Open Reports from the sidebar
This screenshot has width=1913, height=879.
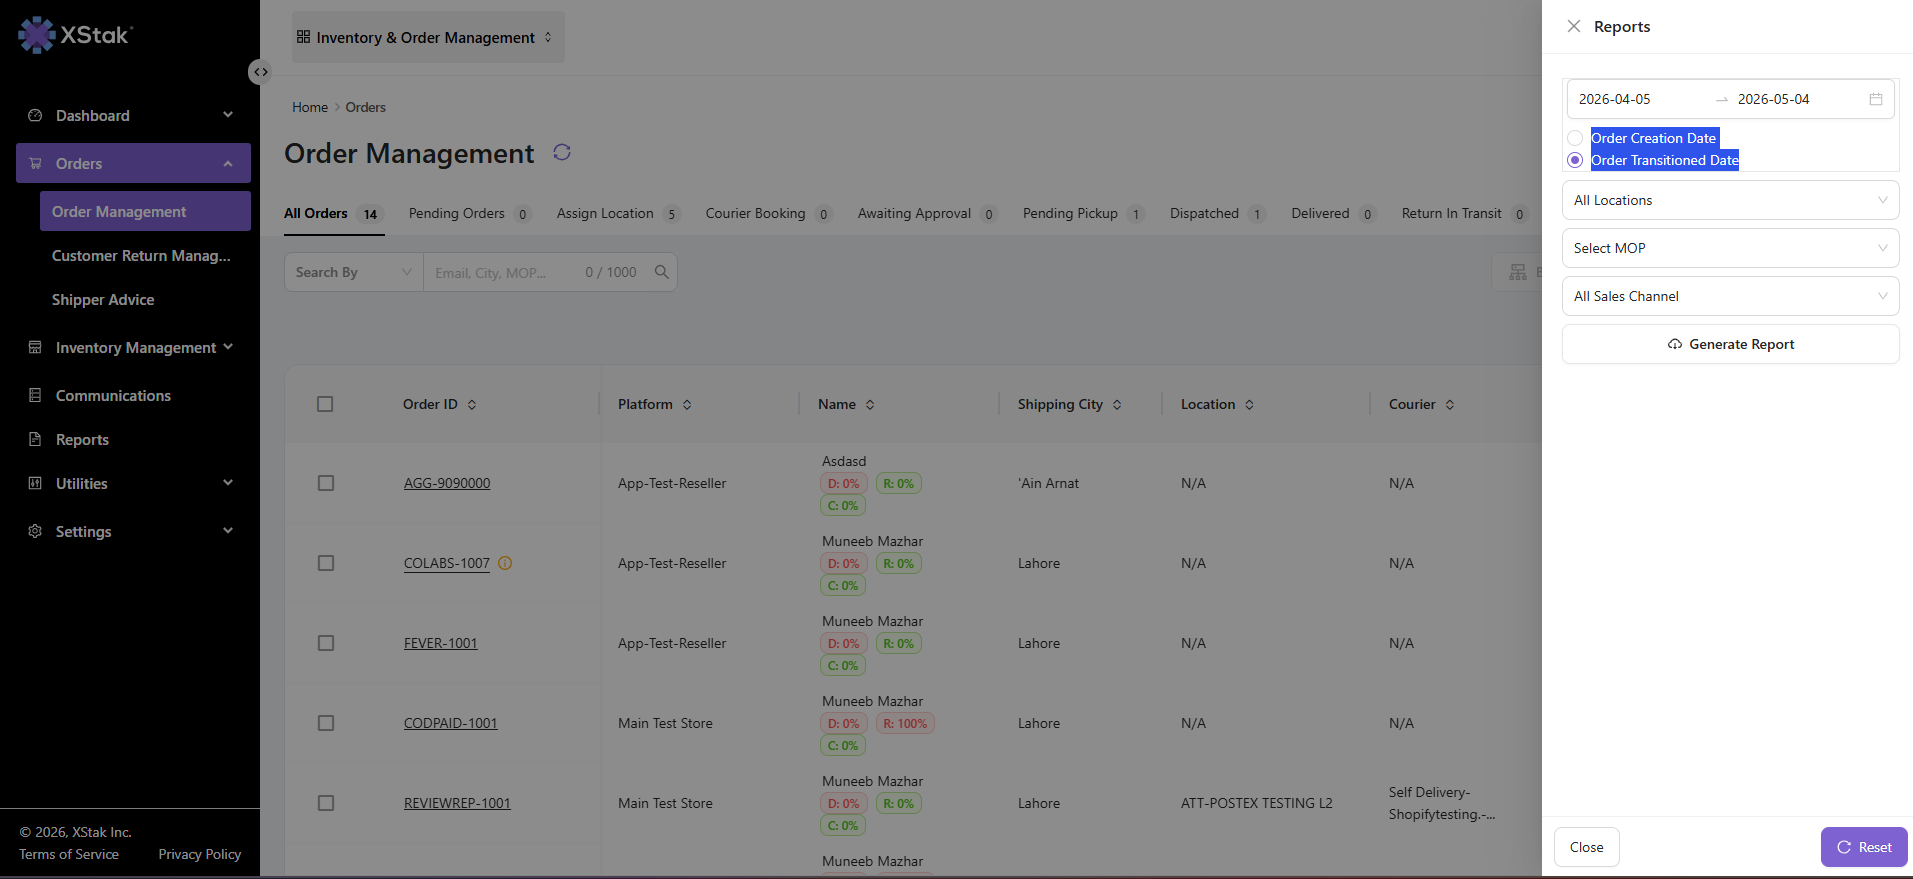[82, 440]
